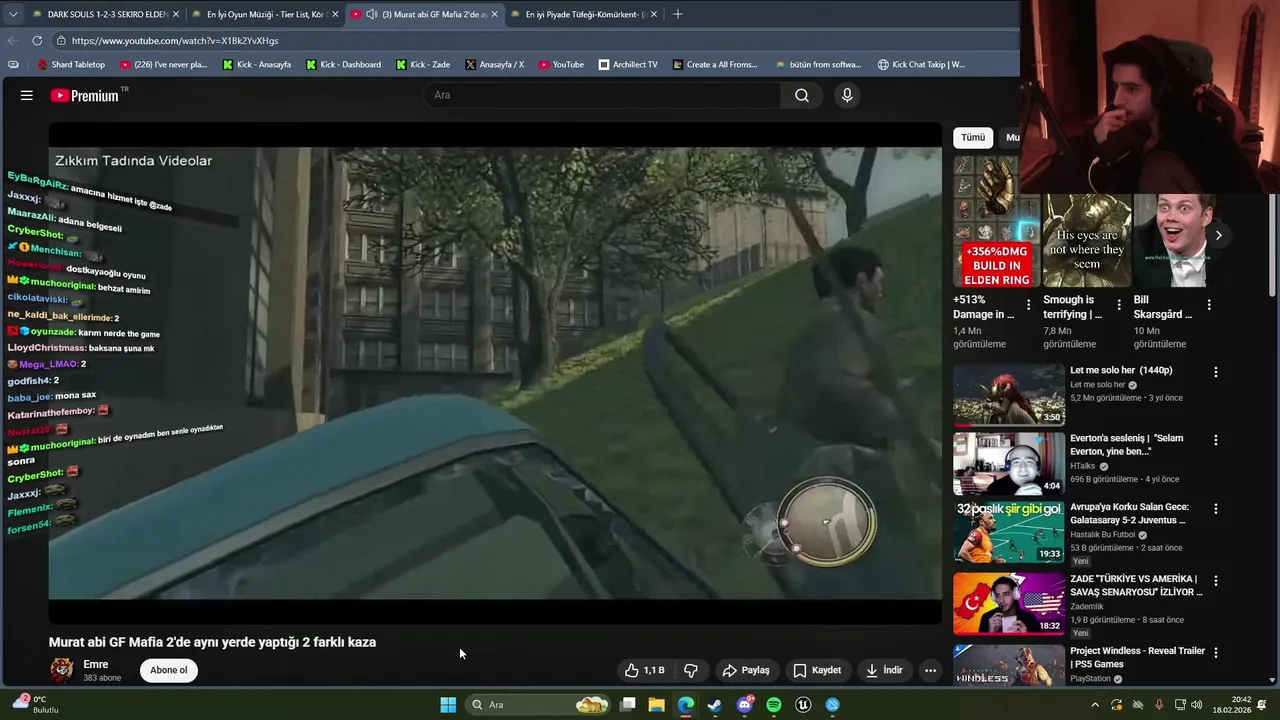Open Spotify from the taskbar
This screenshot has width=1280, height=720.
774,705
